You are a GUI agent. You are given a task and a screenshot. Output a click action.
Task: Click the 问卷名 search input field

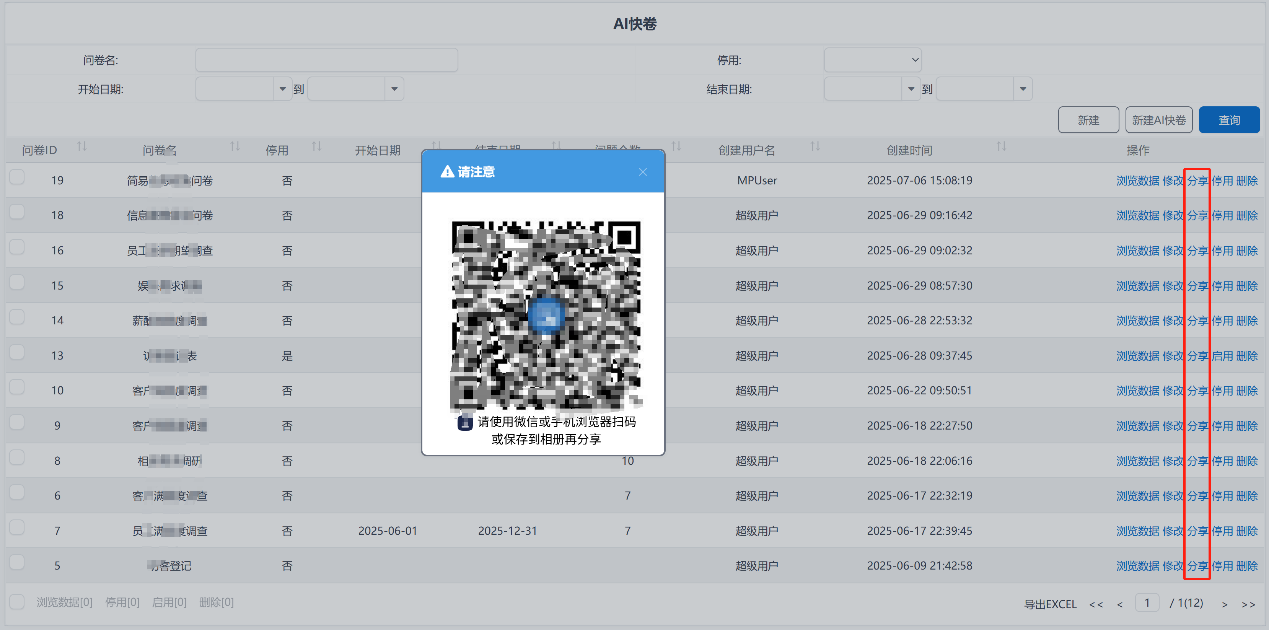(x=326, y=60)
